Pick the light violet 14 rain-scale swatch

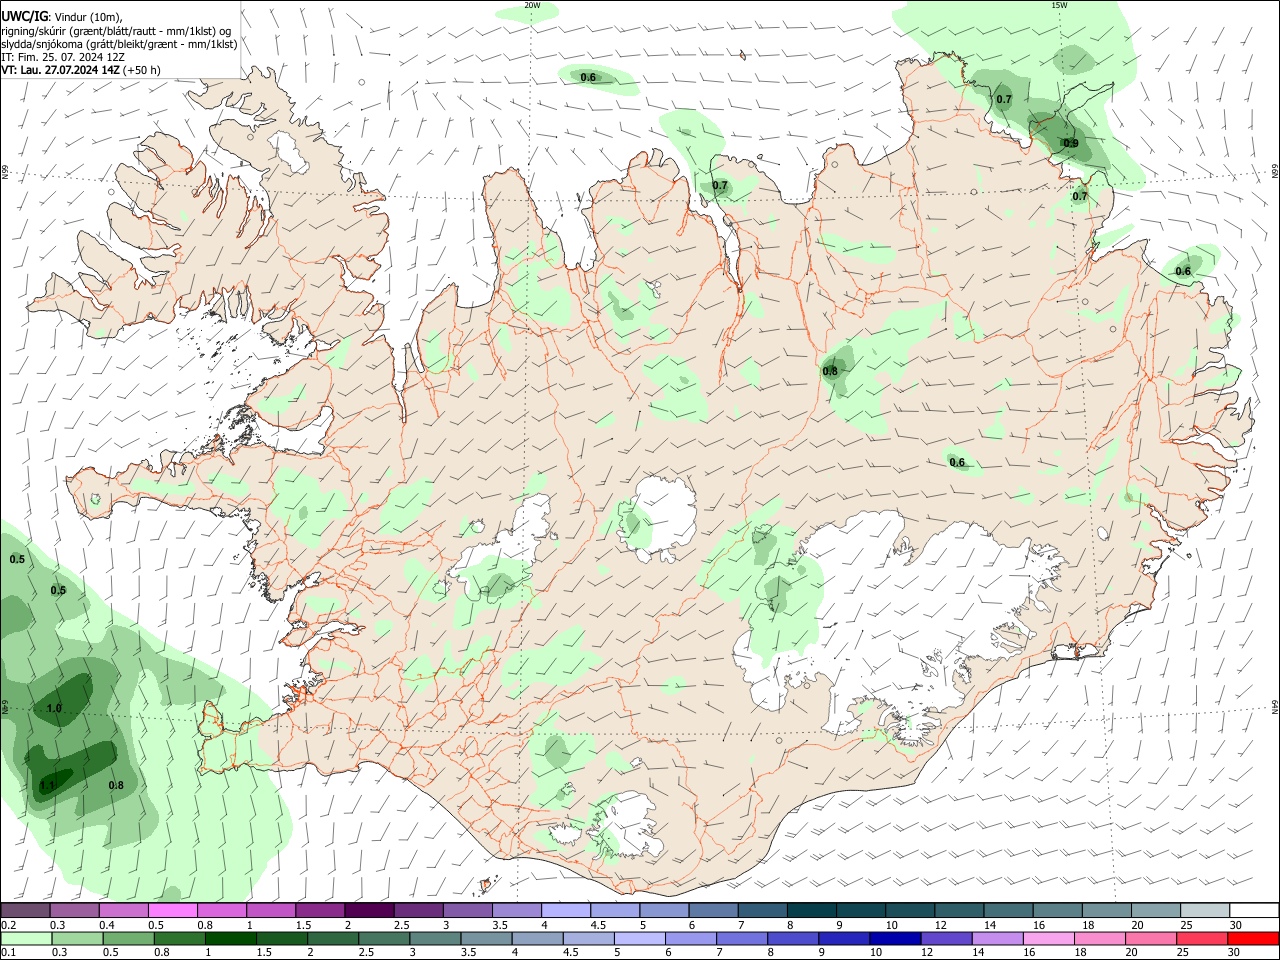point(997,939)
